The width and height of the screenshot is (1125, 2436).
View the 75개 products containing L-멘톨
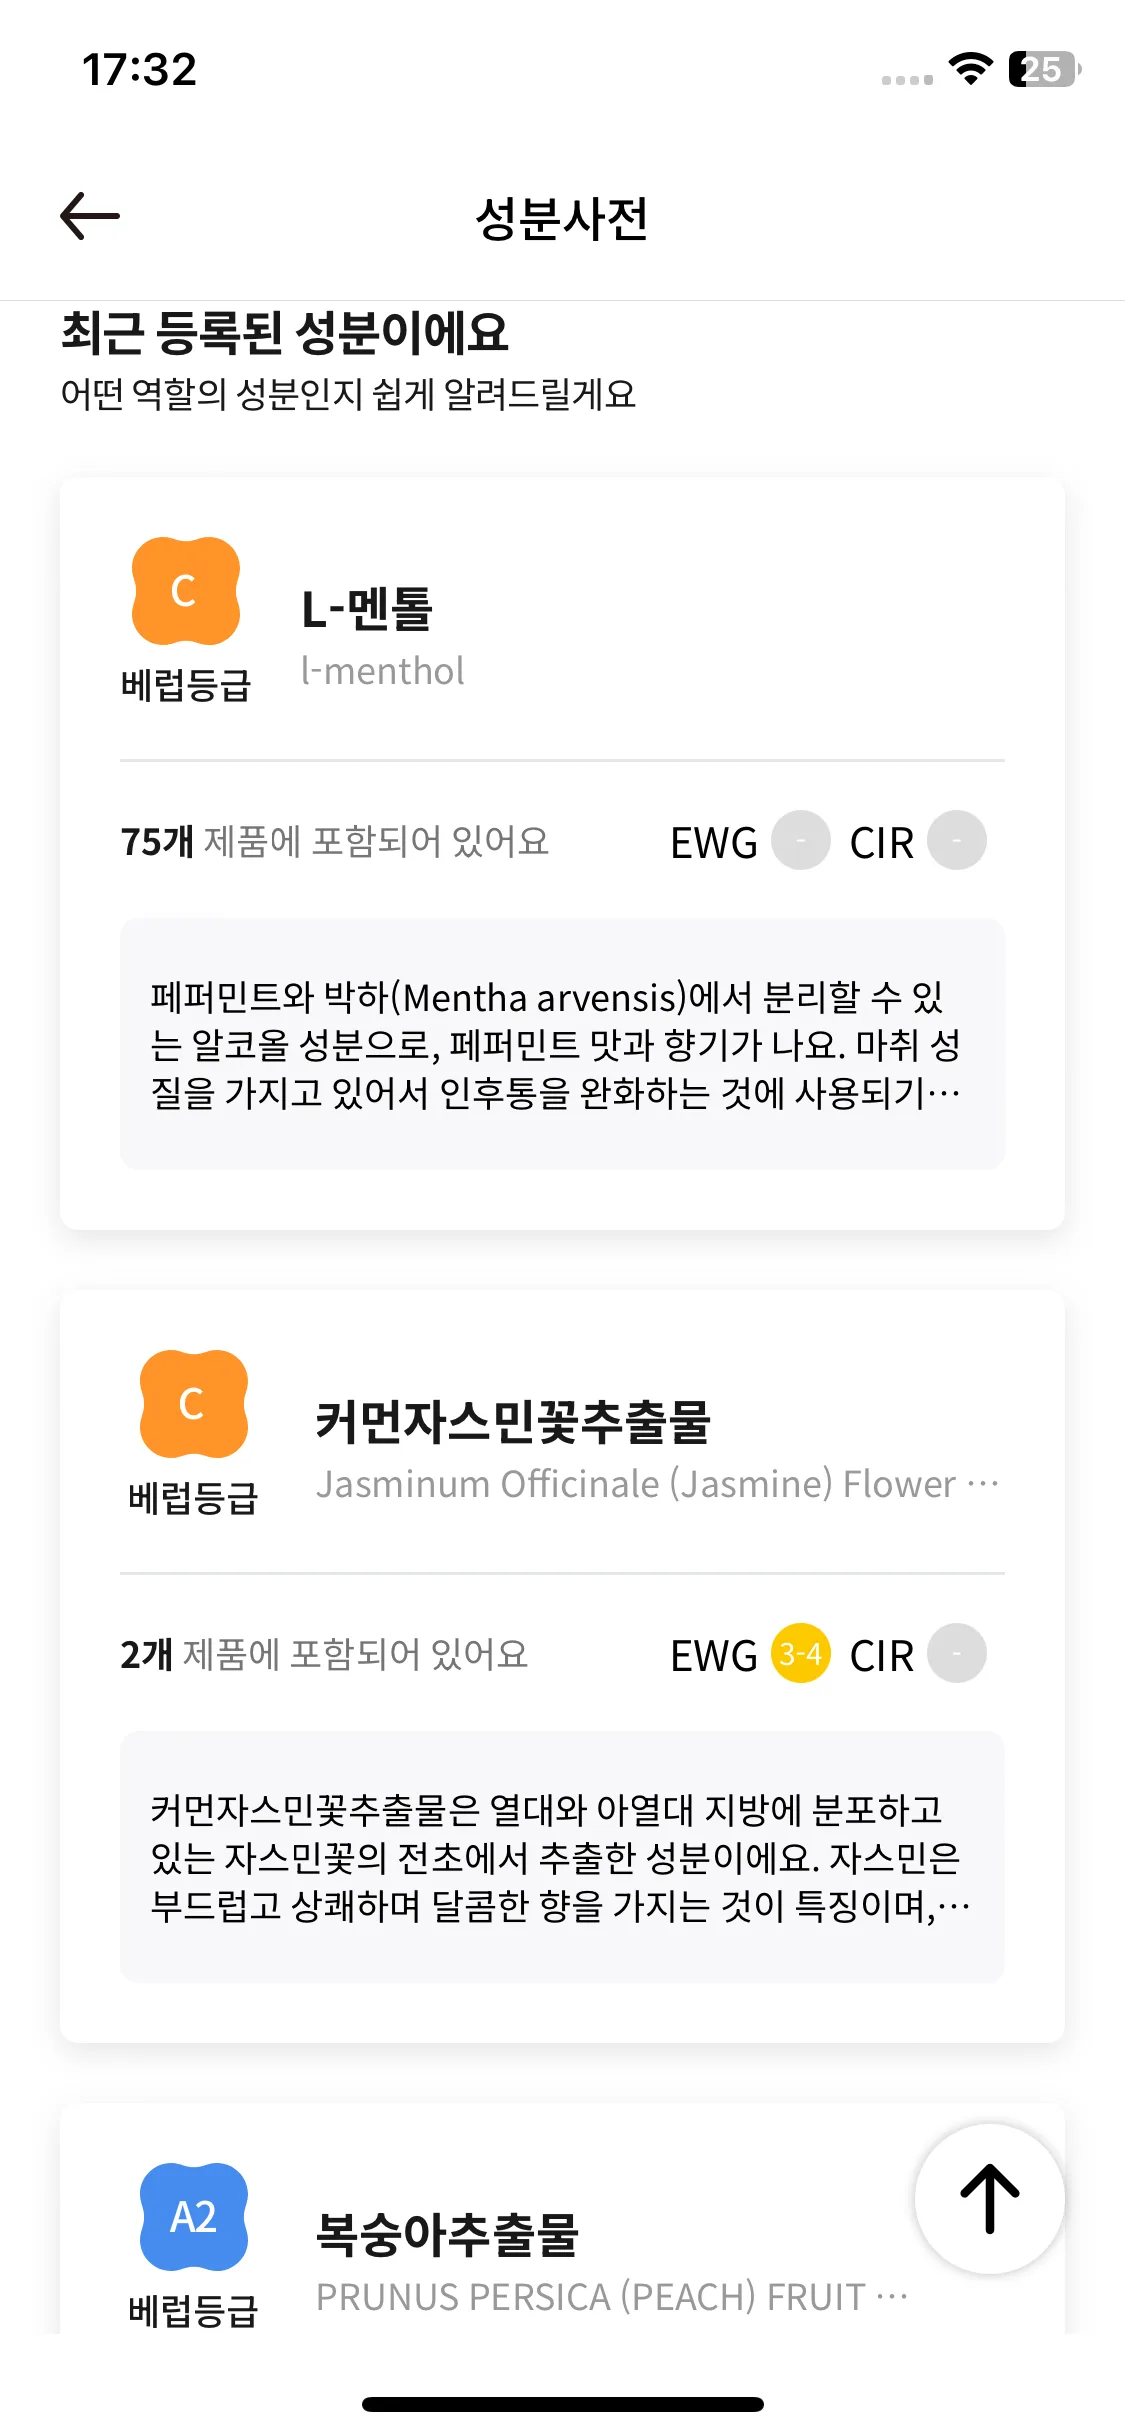335,842
